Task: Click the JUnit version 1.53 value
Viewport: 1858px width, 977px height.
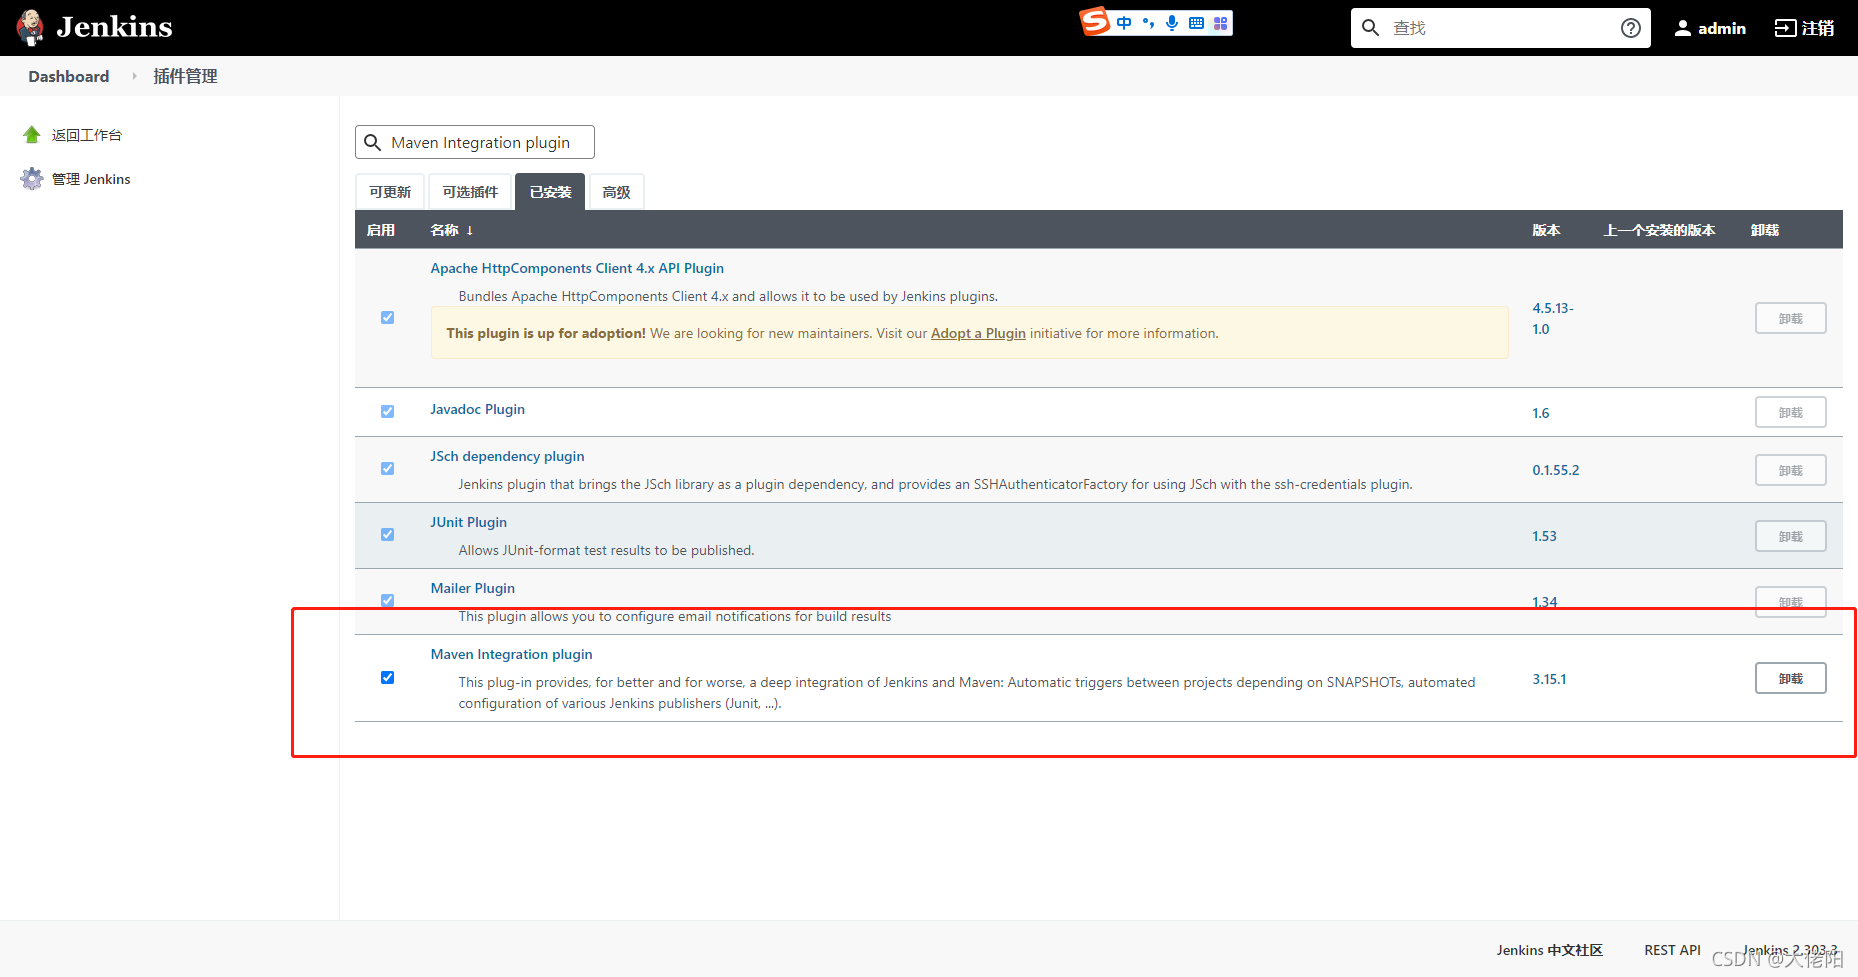Action: point(1544,536)
